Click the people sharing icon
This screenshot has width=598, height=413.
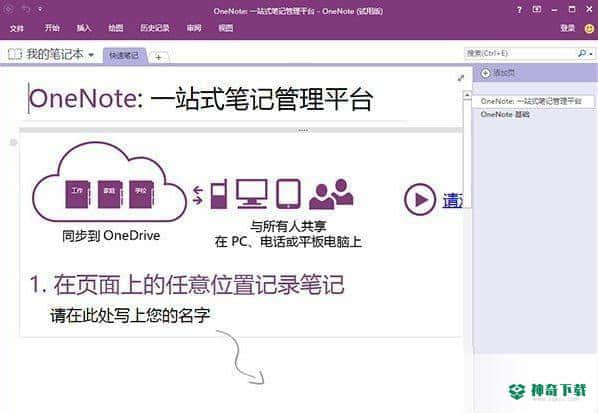[x=331, y=194]
